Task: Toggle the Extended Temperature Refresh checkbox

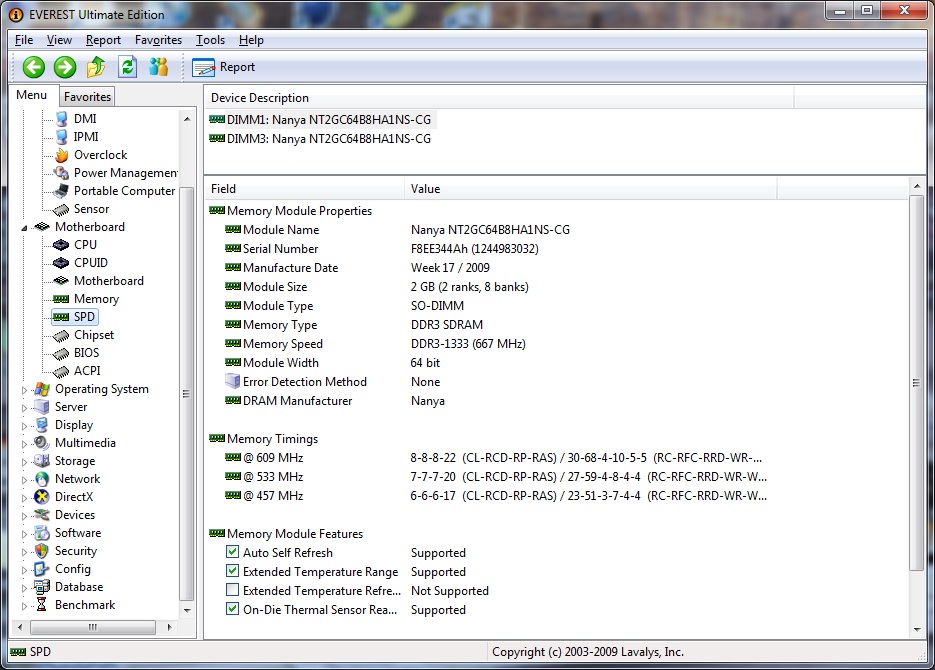Action: coord(233,590)
